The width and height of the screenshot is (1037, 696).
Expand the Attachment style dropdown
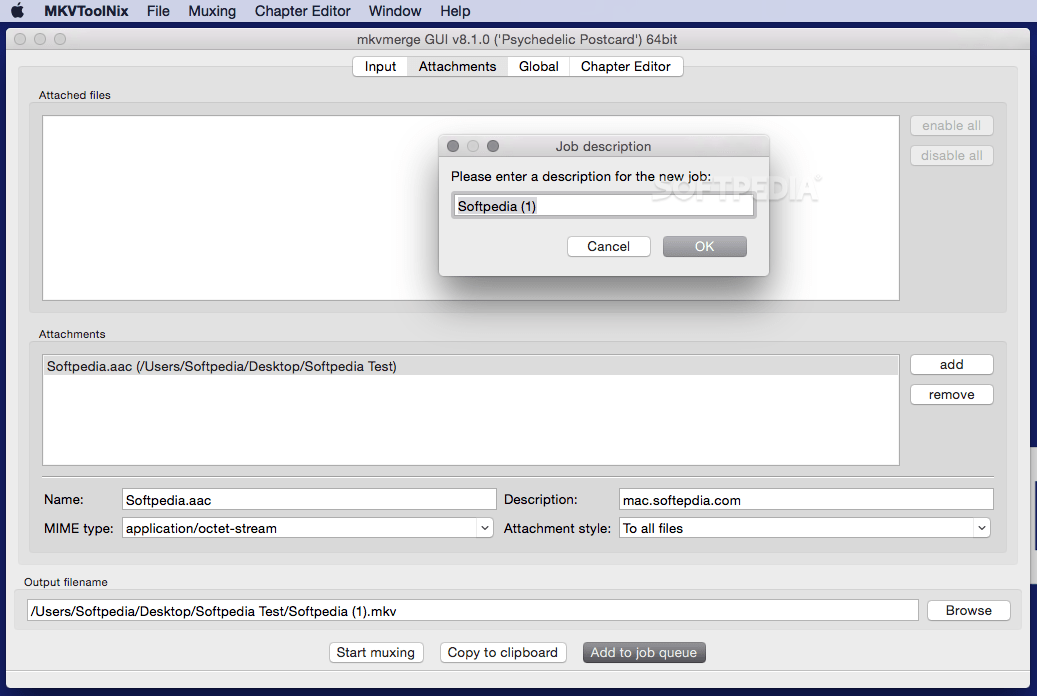click(981, 528)
